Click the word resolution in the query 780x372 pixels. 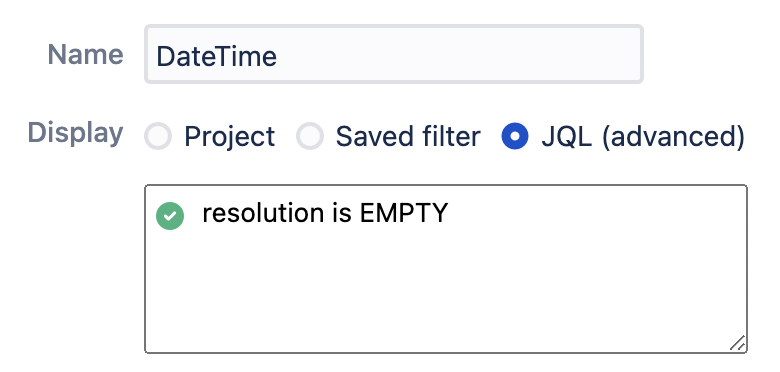(x=263, y=213)
